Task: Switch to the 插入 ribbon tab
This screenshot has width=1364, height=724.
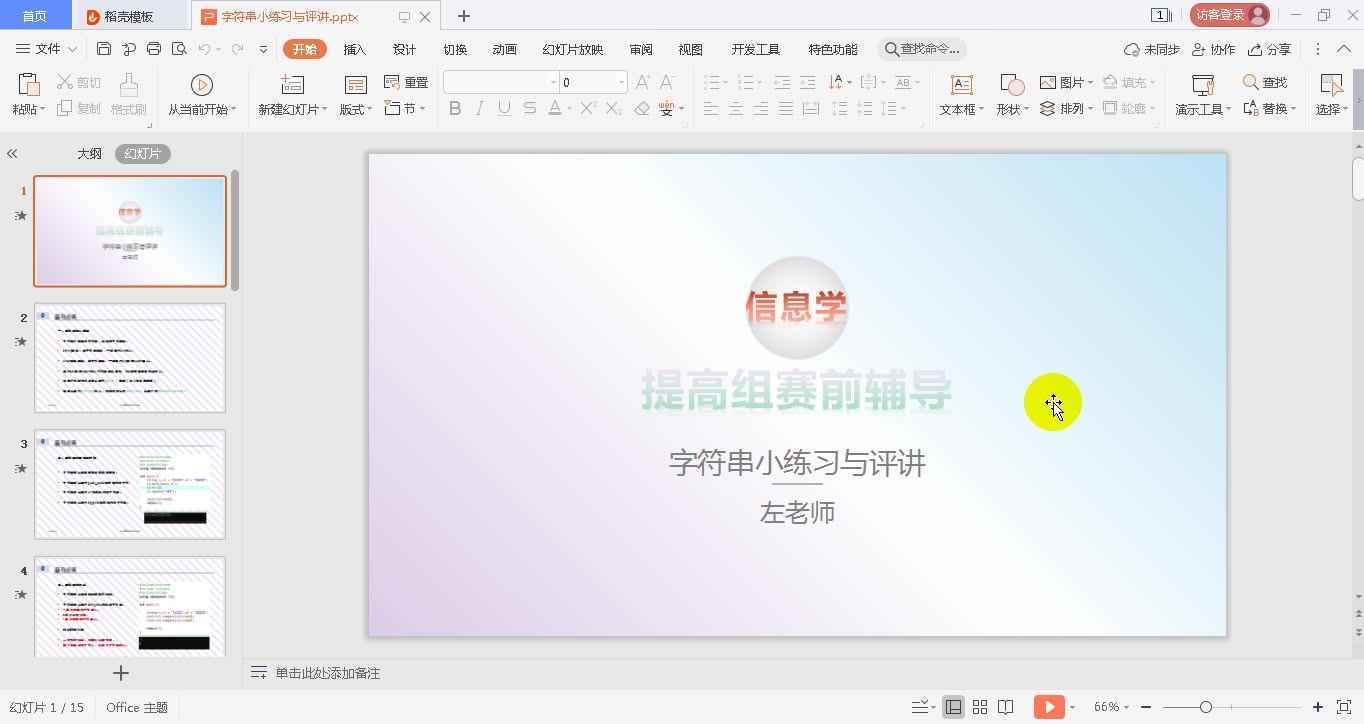Action: point(354,48)
